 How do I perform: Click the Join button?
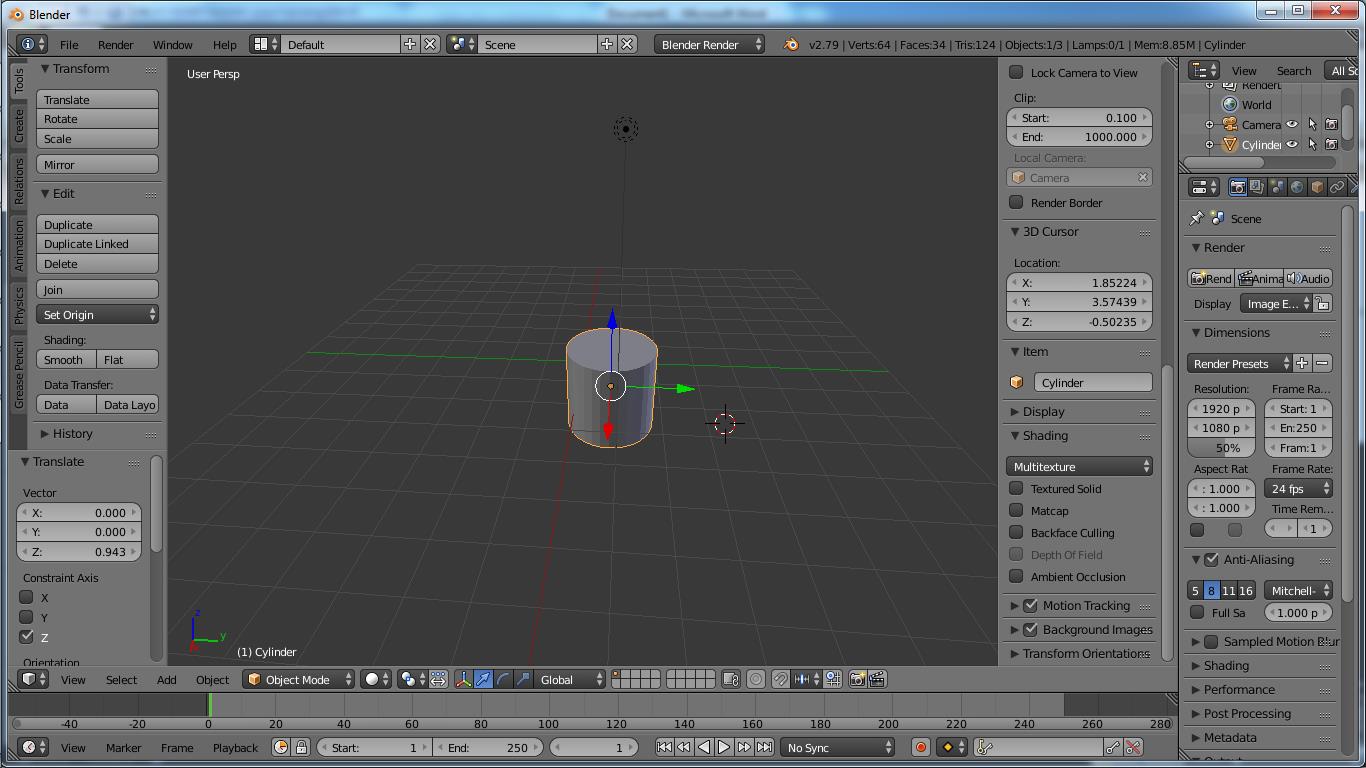(98, 289)
